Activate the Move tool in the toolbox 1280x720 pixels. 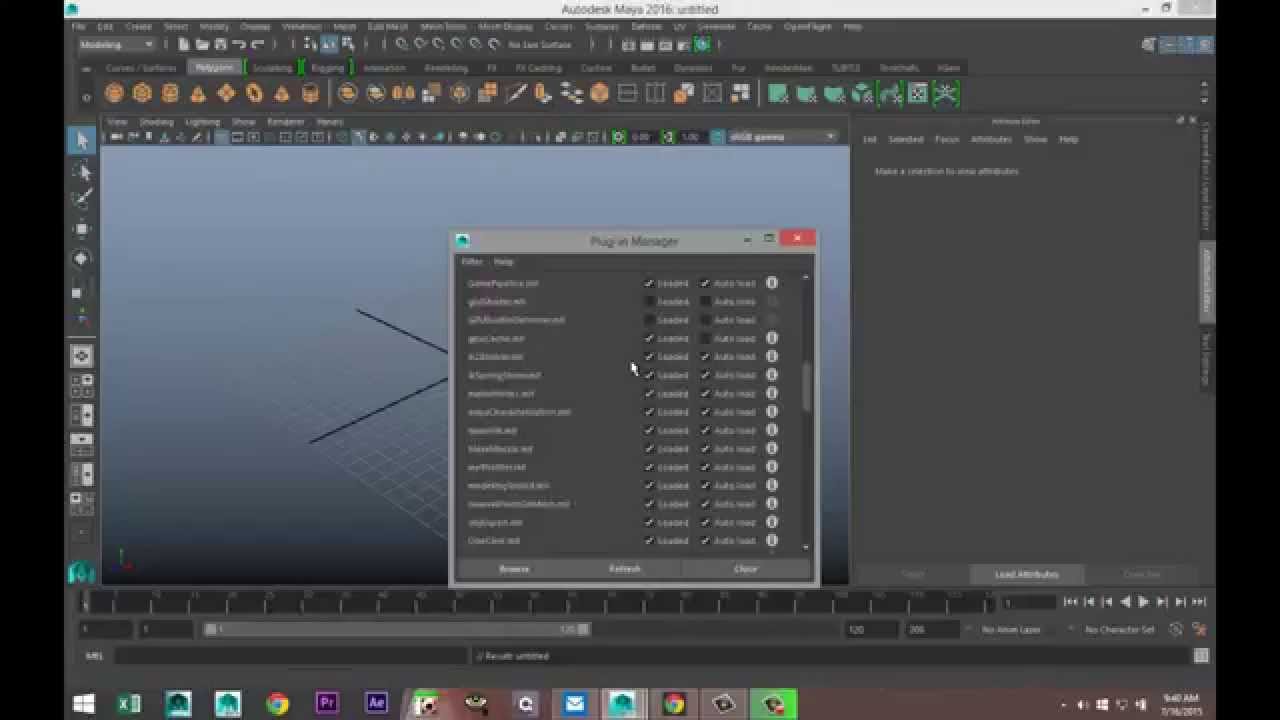pyautogui.click(x=82, y=229)
